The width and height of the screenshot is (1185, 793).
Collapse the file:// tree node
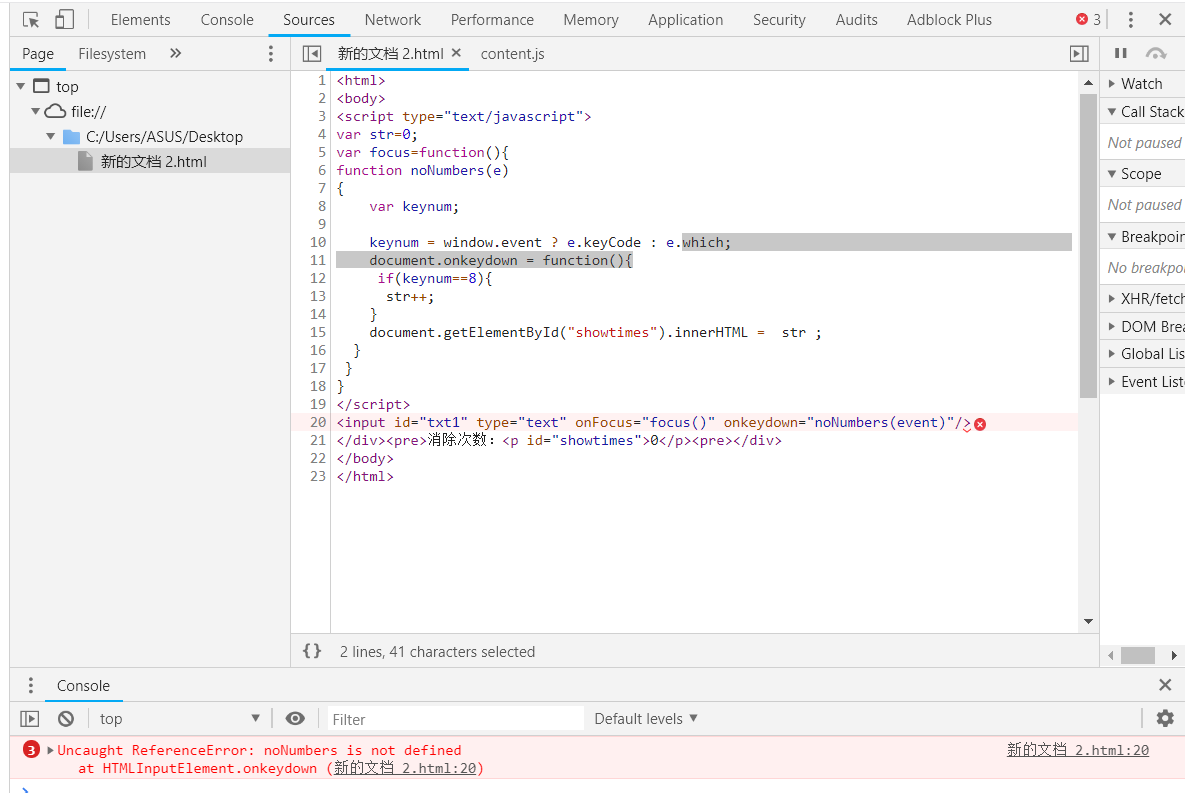coord(35,111)
